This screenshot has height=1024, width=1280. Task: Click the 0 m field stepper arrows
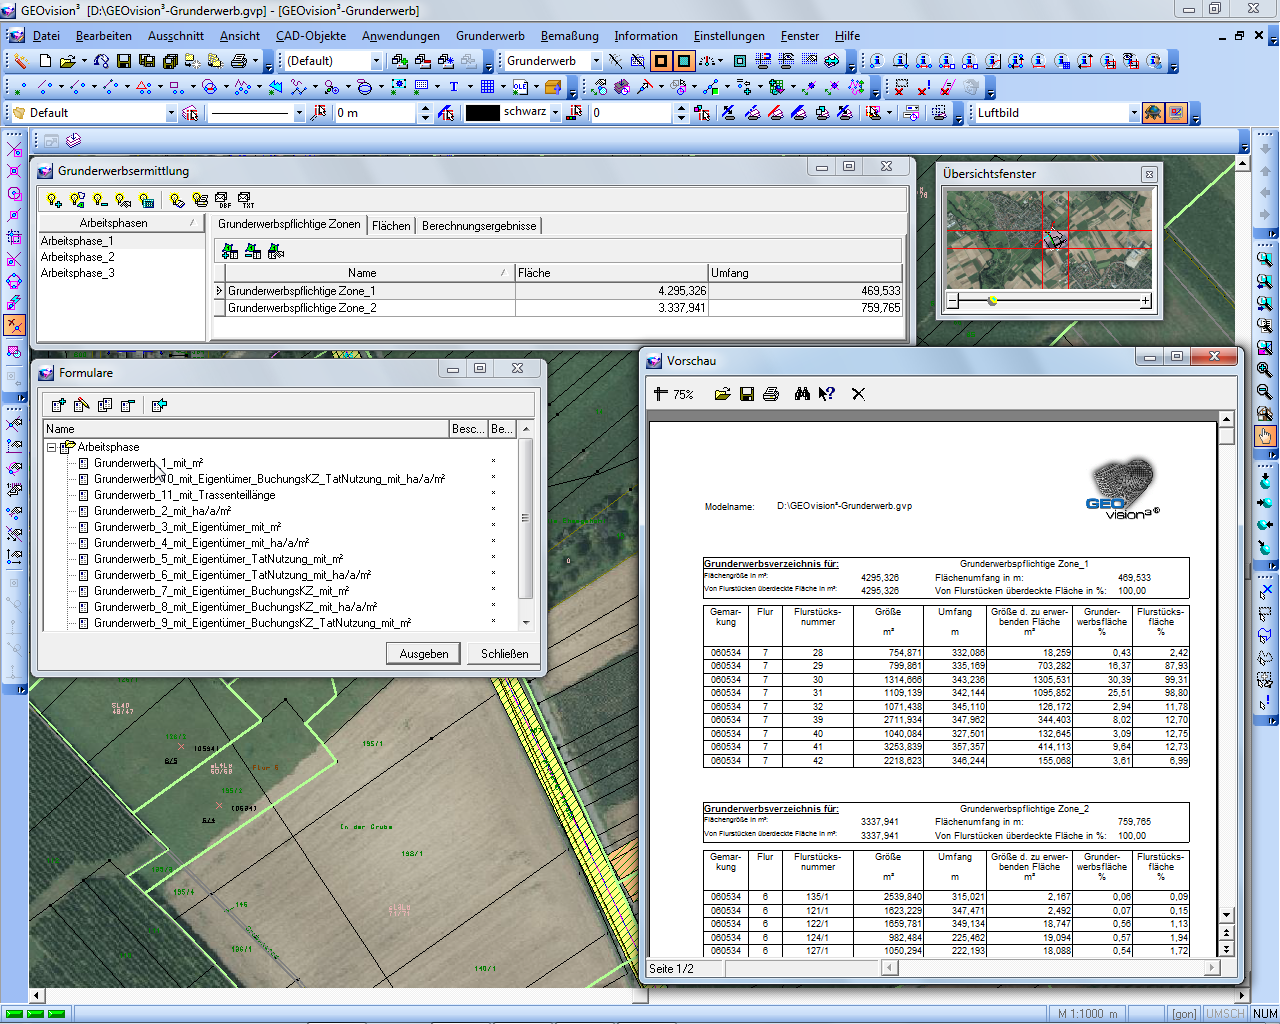[x=425, y=113]
